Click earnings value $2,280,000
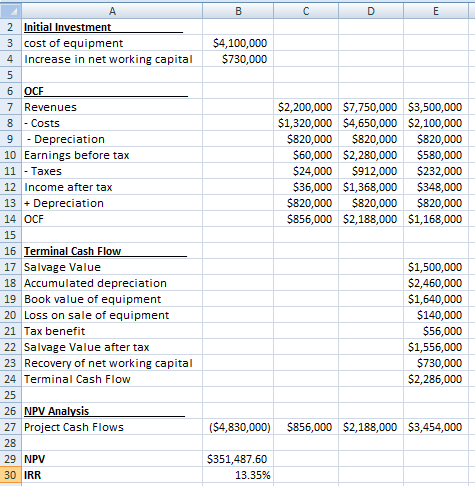This screenshot has height=486, width=475. point(370,155)
